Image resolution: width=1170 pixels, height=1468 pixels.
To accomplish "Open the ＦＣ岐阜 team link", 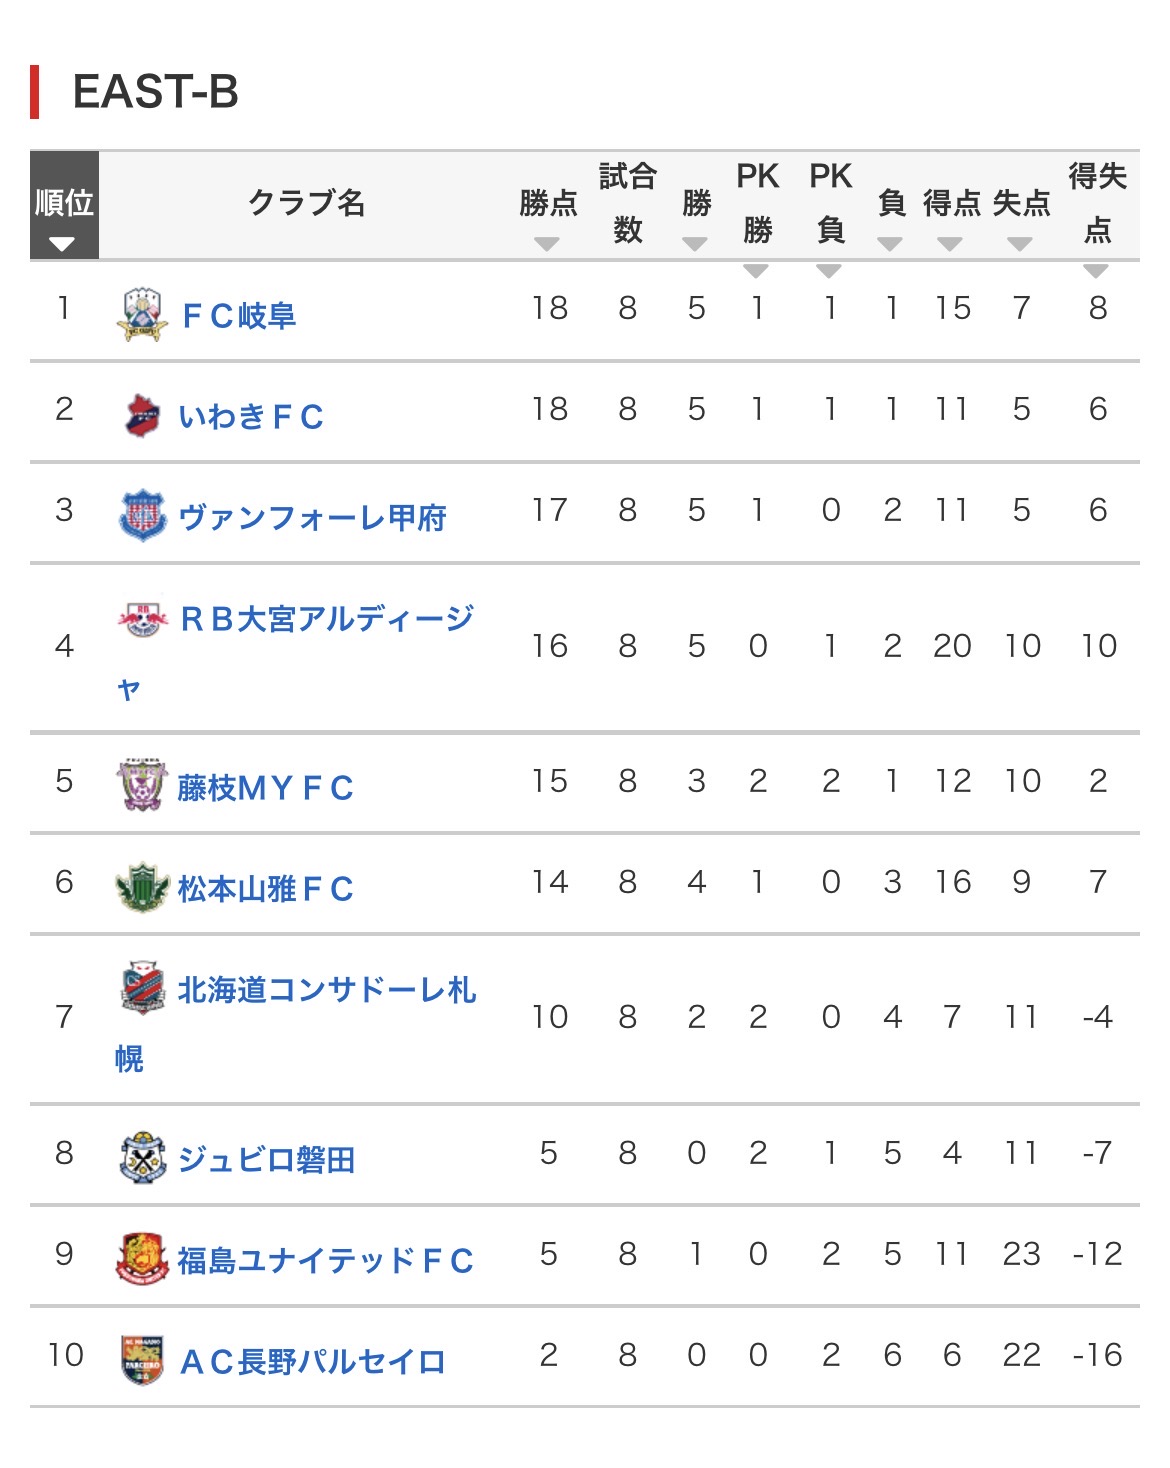I will 239,316.
